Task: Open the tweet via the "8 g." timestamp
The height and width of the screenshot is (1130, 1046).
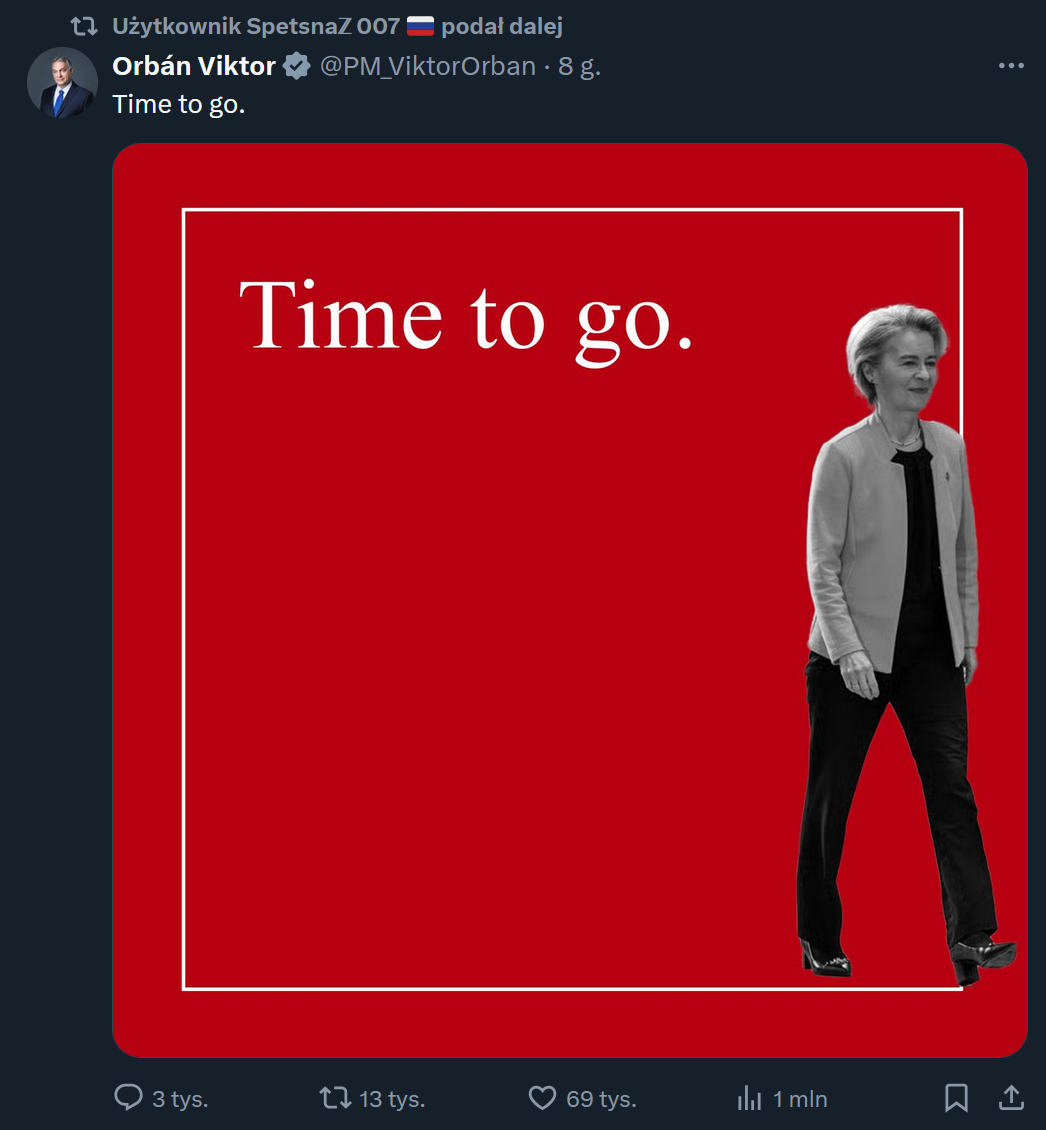Action: tap(579, 67)
